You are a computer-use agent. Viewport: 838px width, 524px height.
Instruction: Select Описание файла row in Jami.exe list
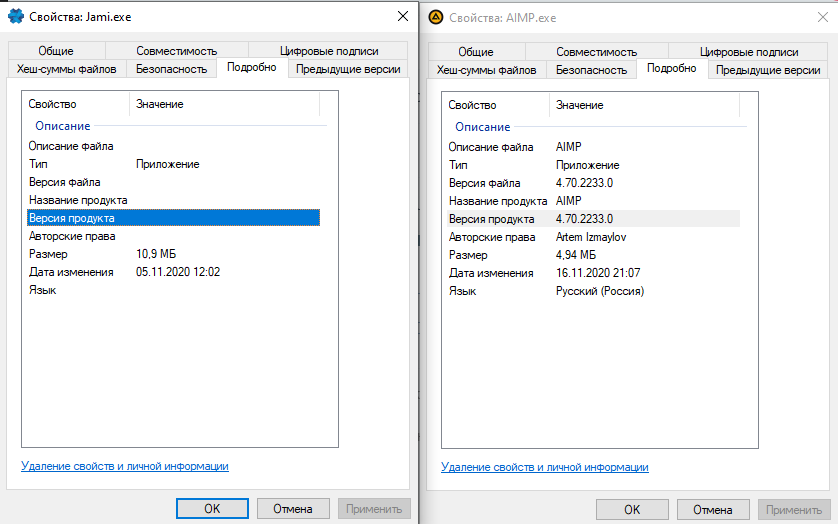[173, 146]
